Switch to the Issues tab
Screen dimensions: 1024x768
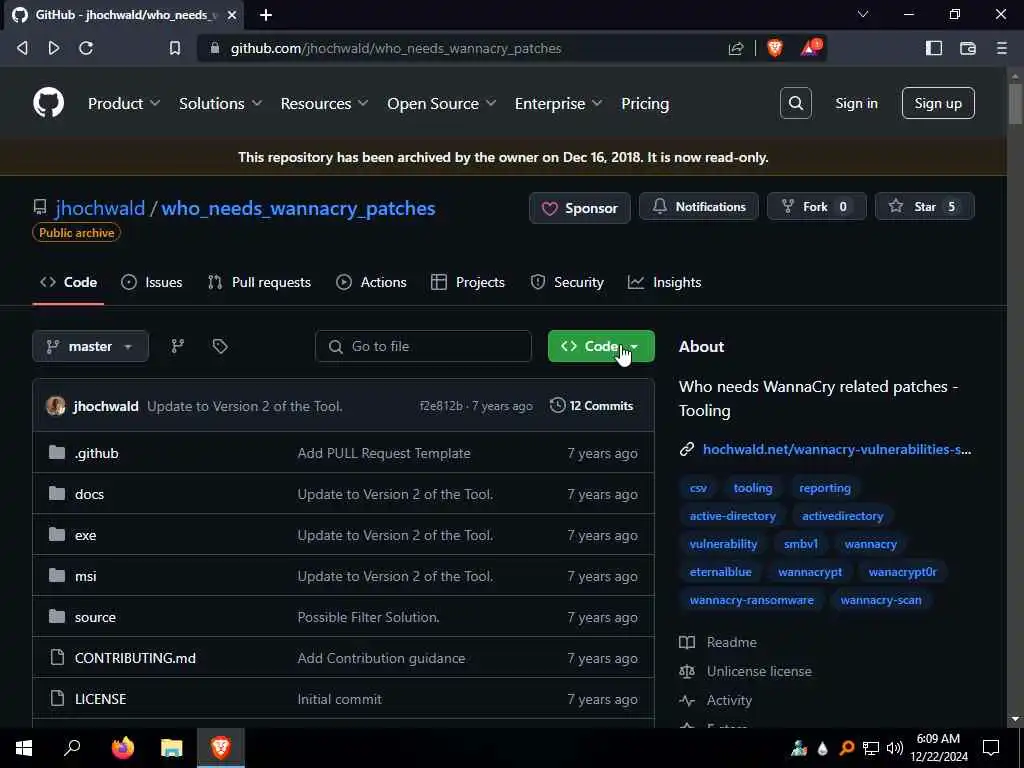(x=152, y=282)
